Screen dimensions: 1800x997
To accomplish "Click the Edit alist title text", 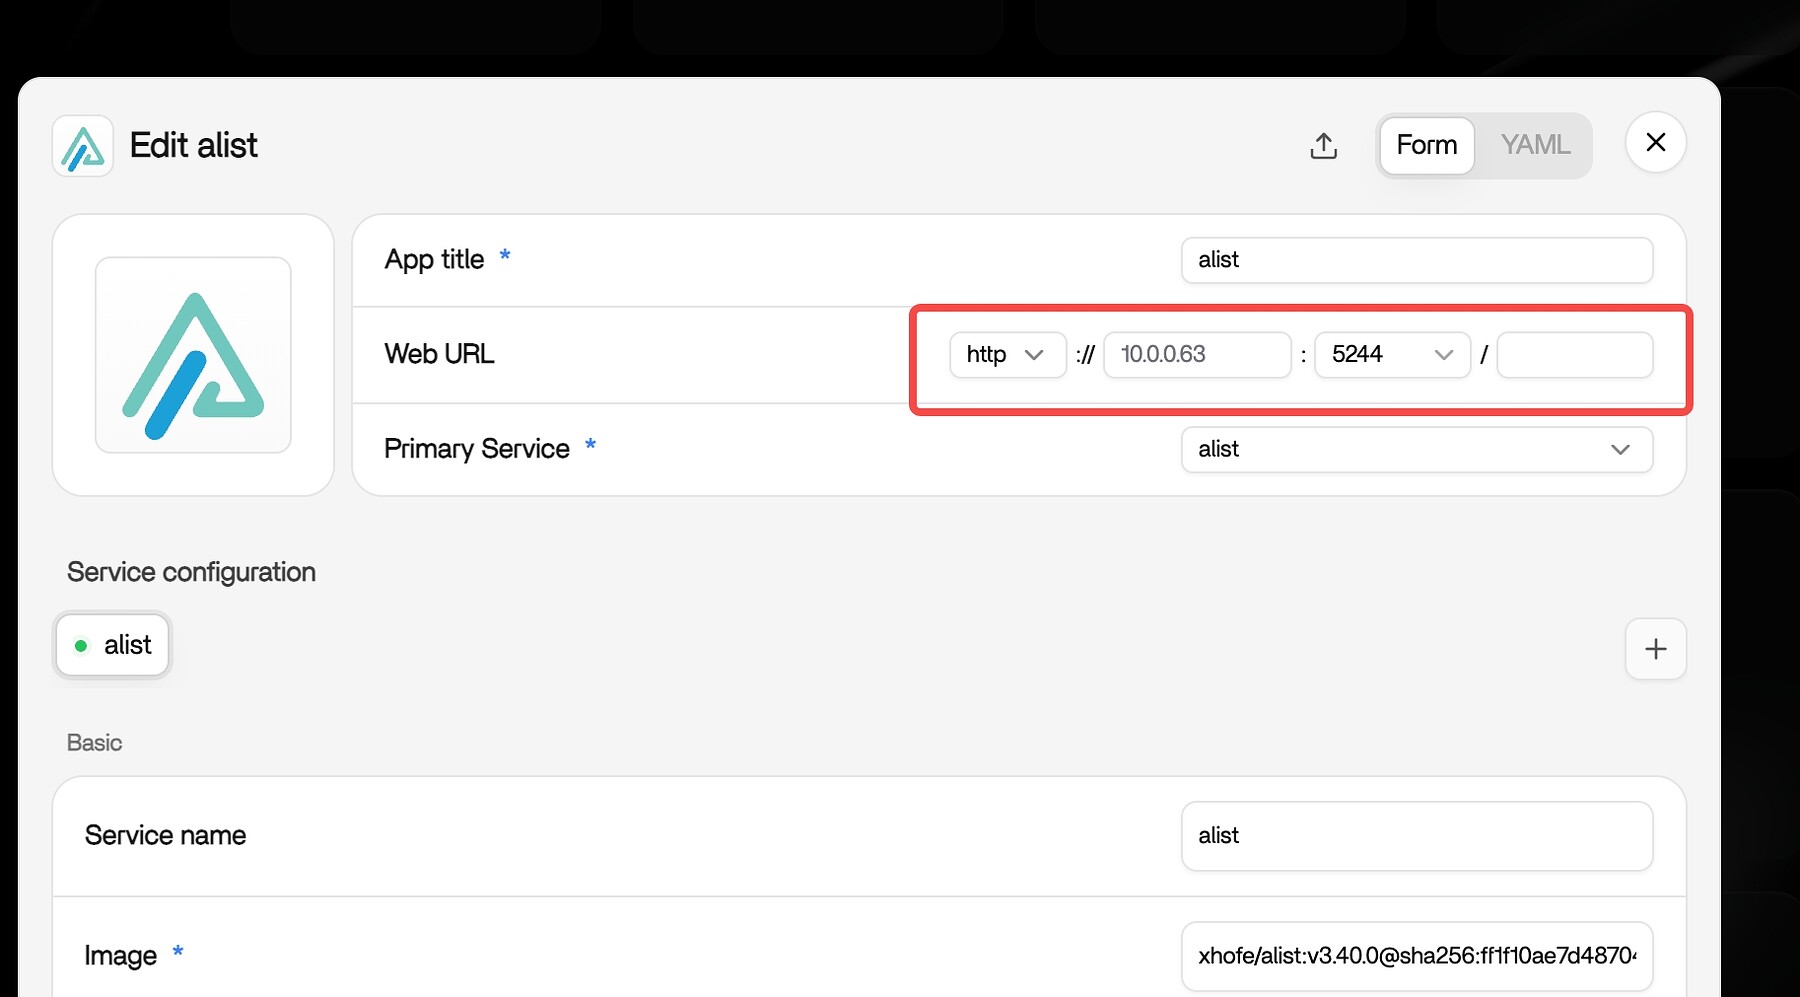I will coord(194,146).
